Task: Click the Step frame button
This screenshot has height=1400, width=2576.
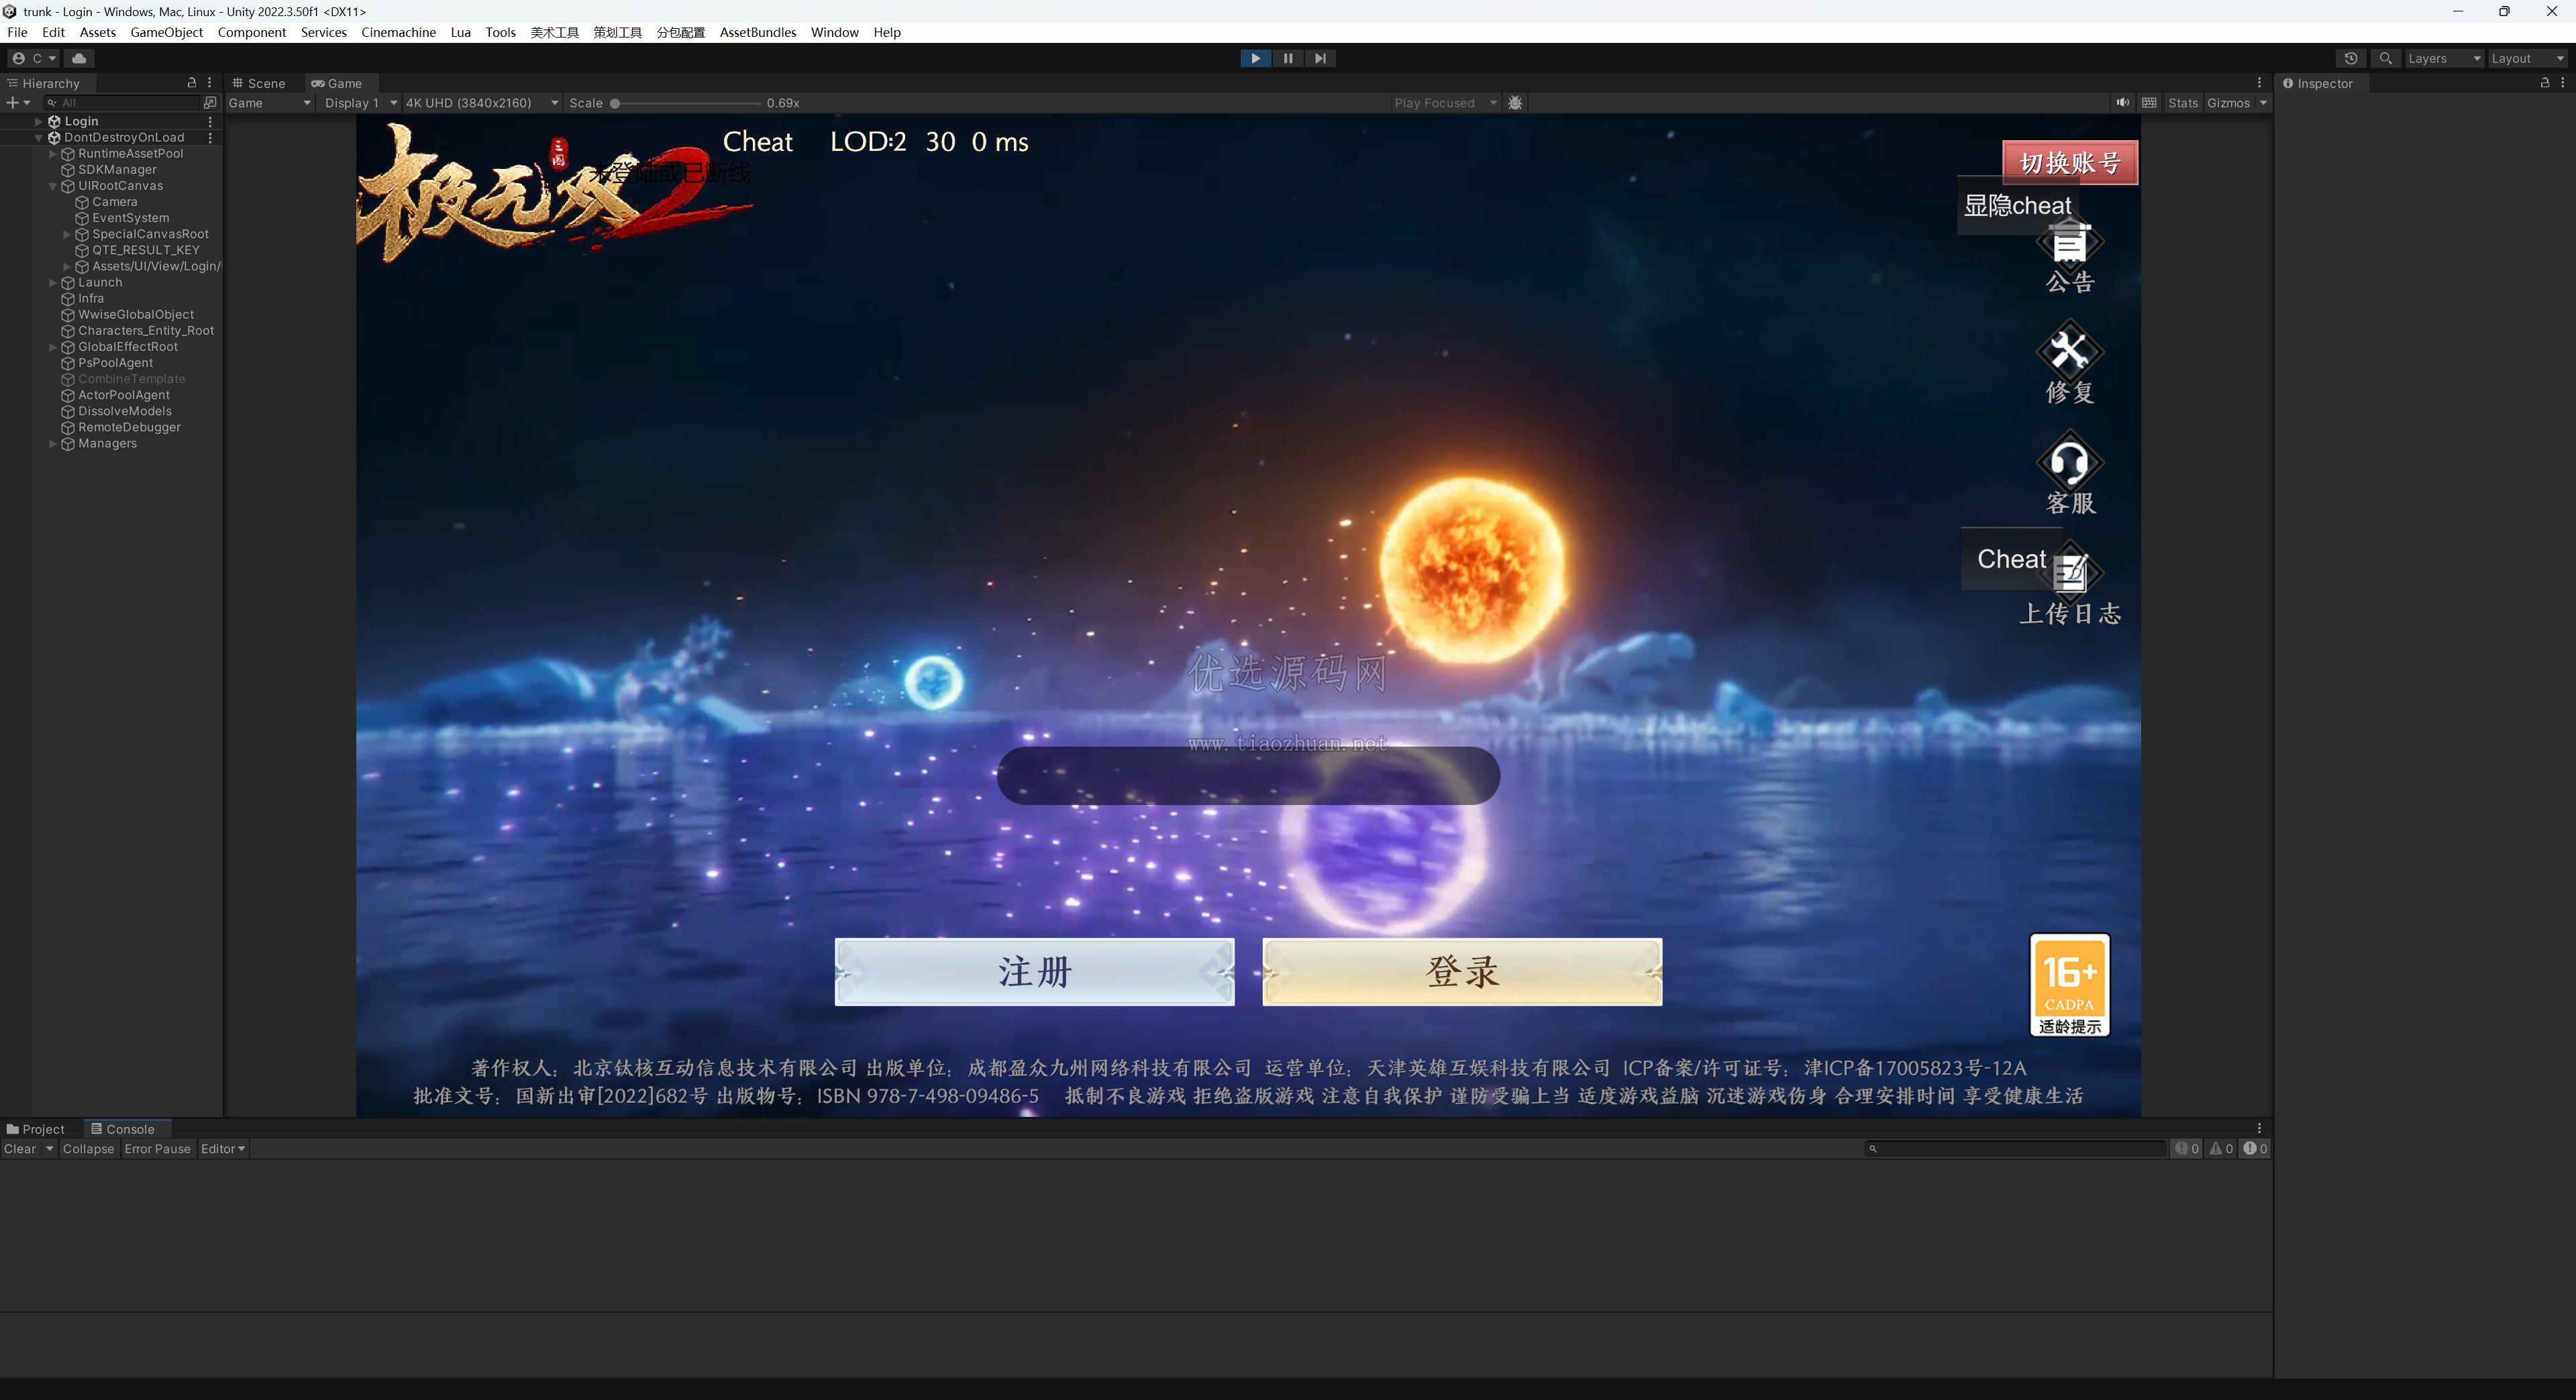Action: 1320,58
